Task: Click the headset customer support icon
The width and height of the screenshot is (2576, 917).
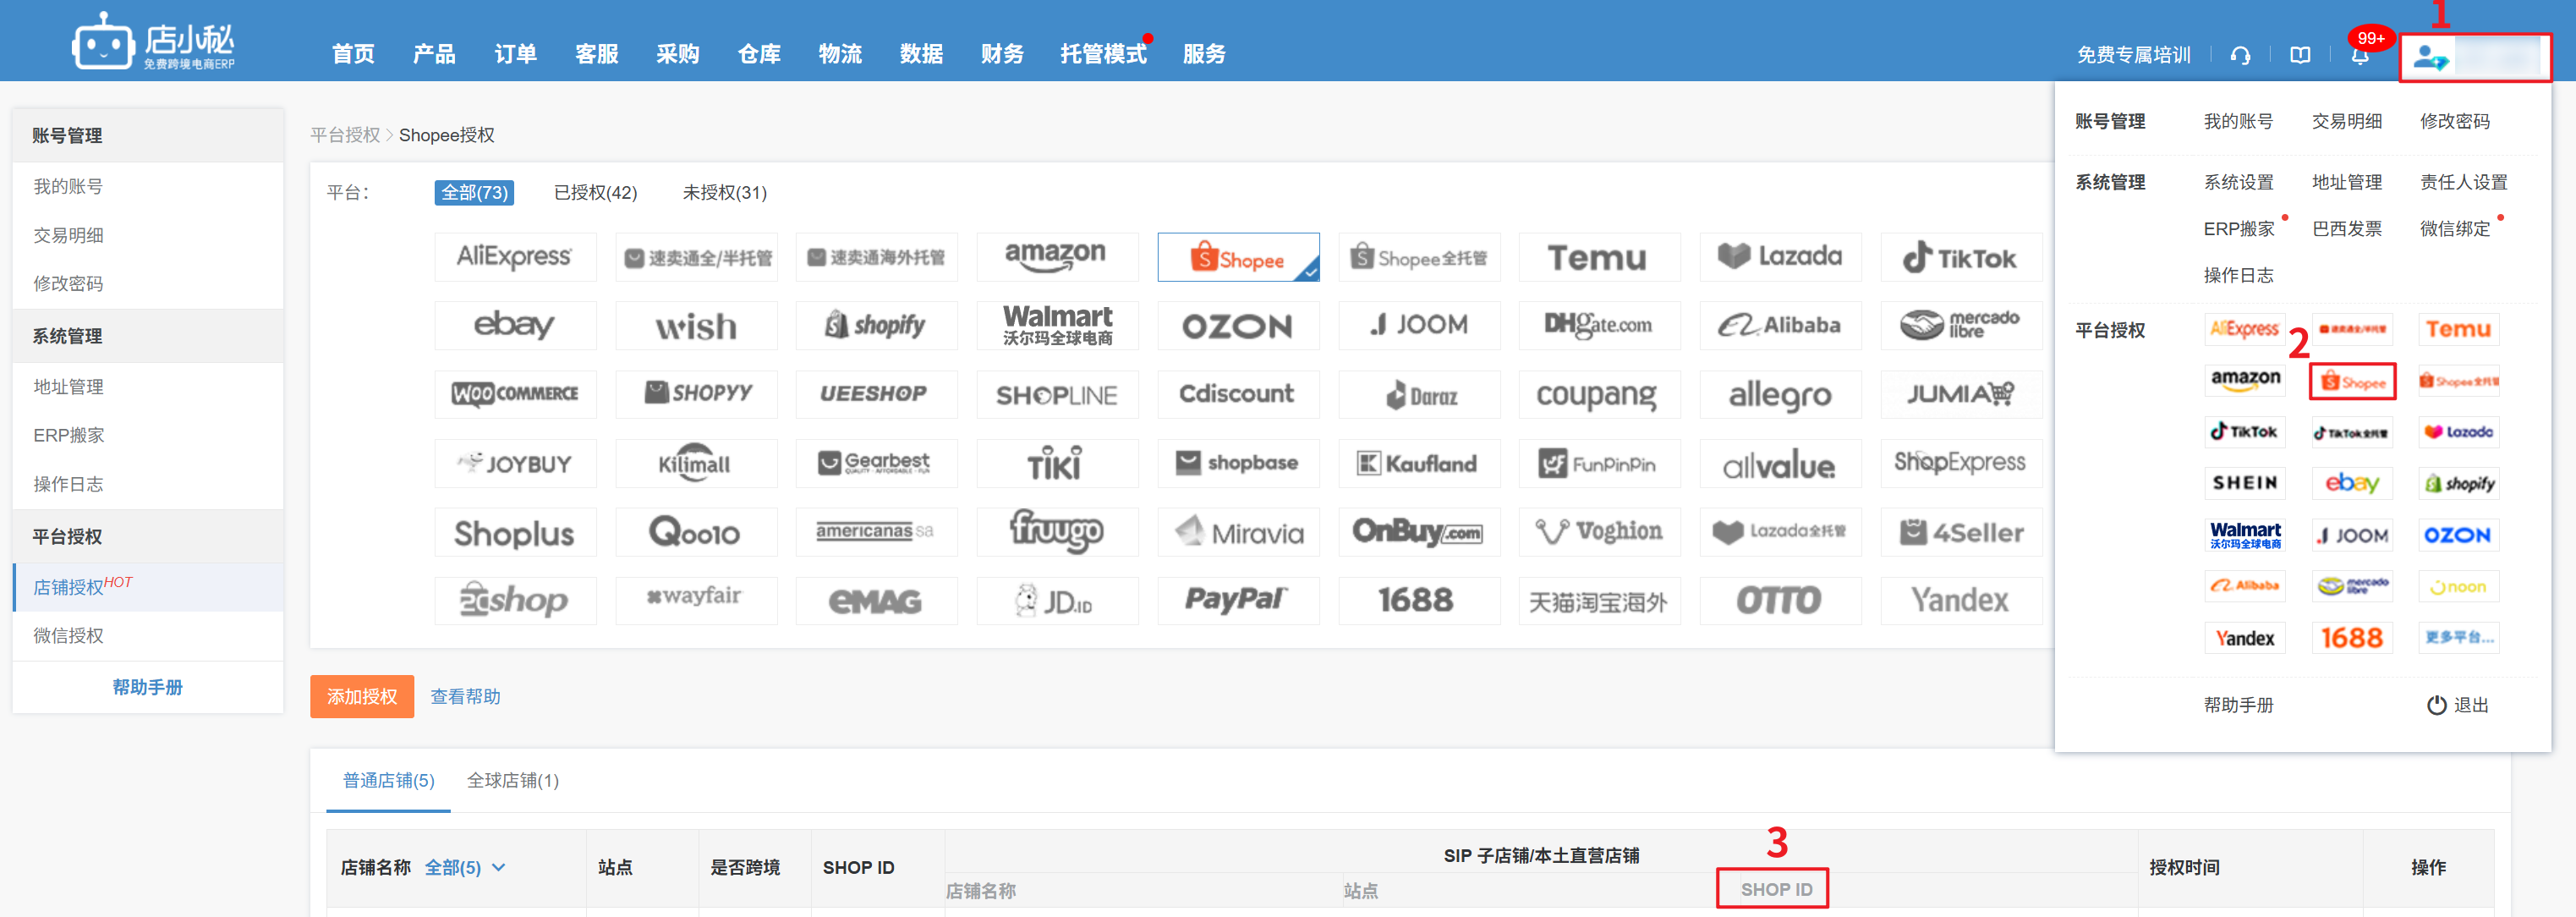Action: tap(2240, 55)
